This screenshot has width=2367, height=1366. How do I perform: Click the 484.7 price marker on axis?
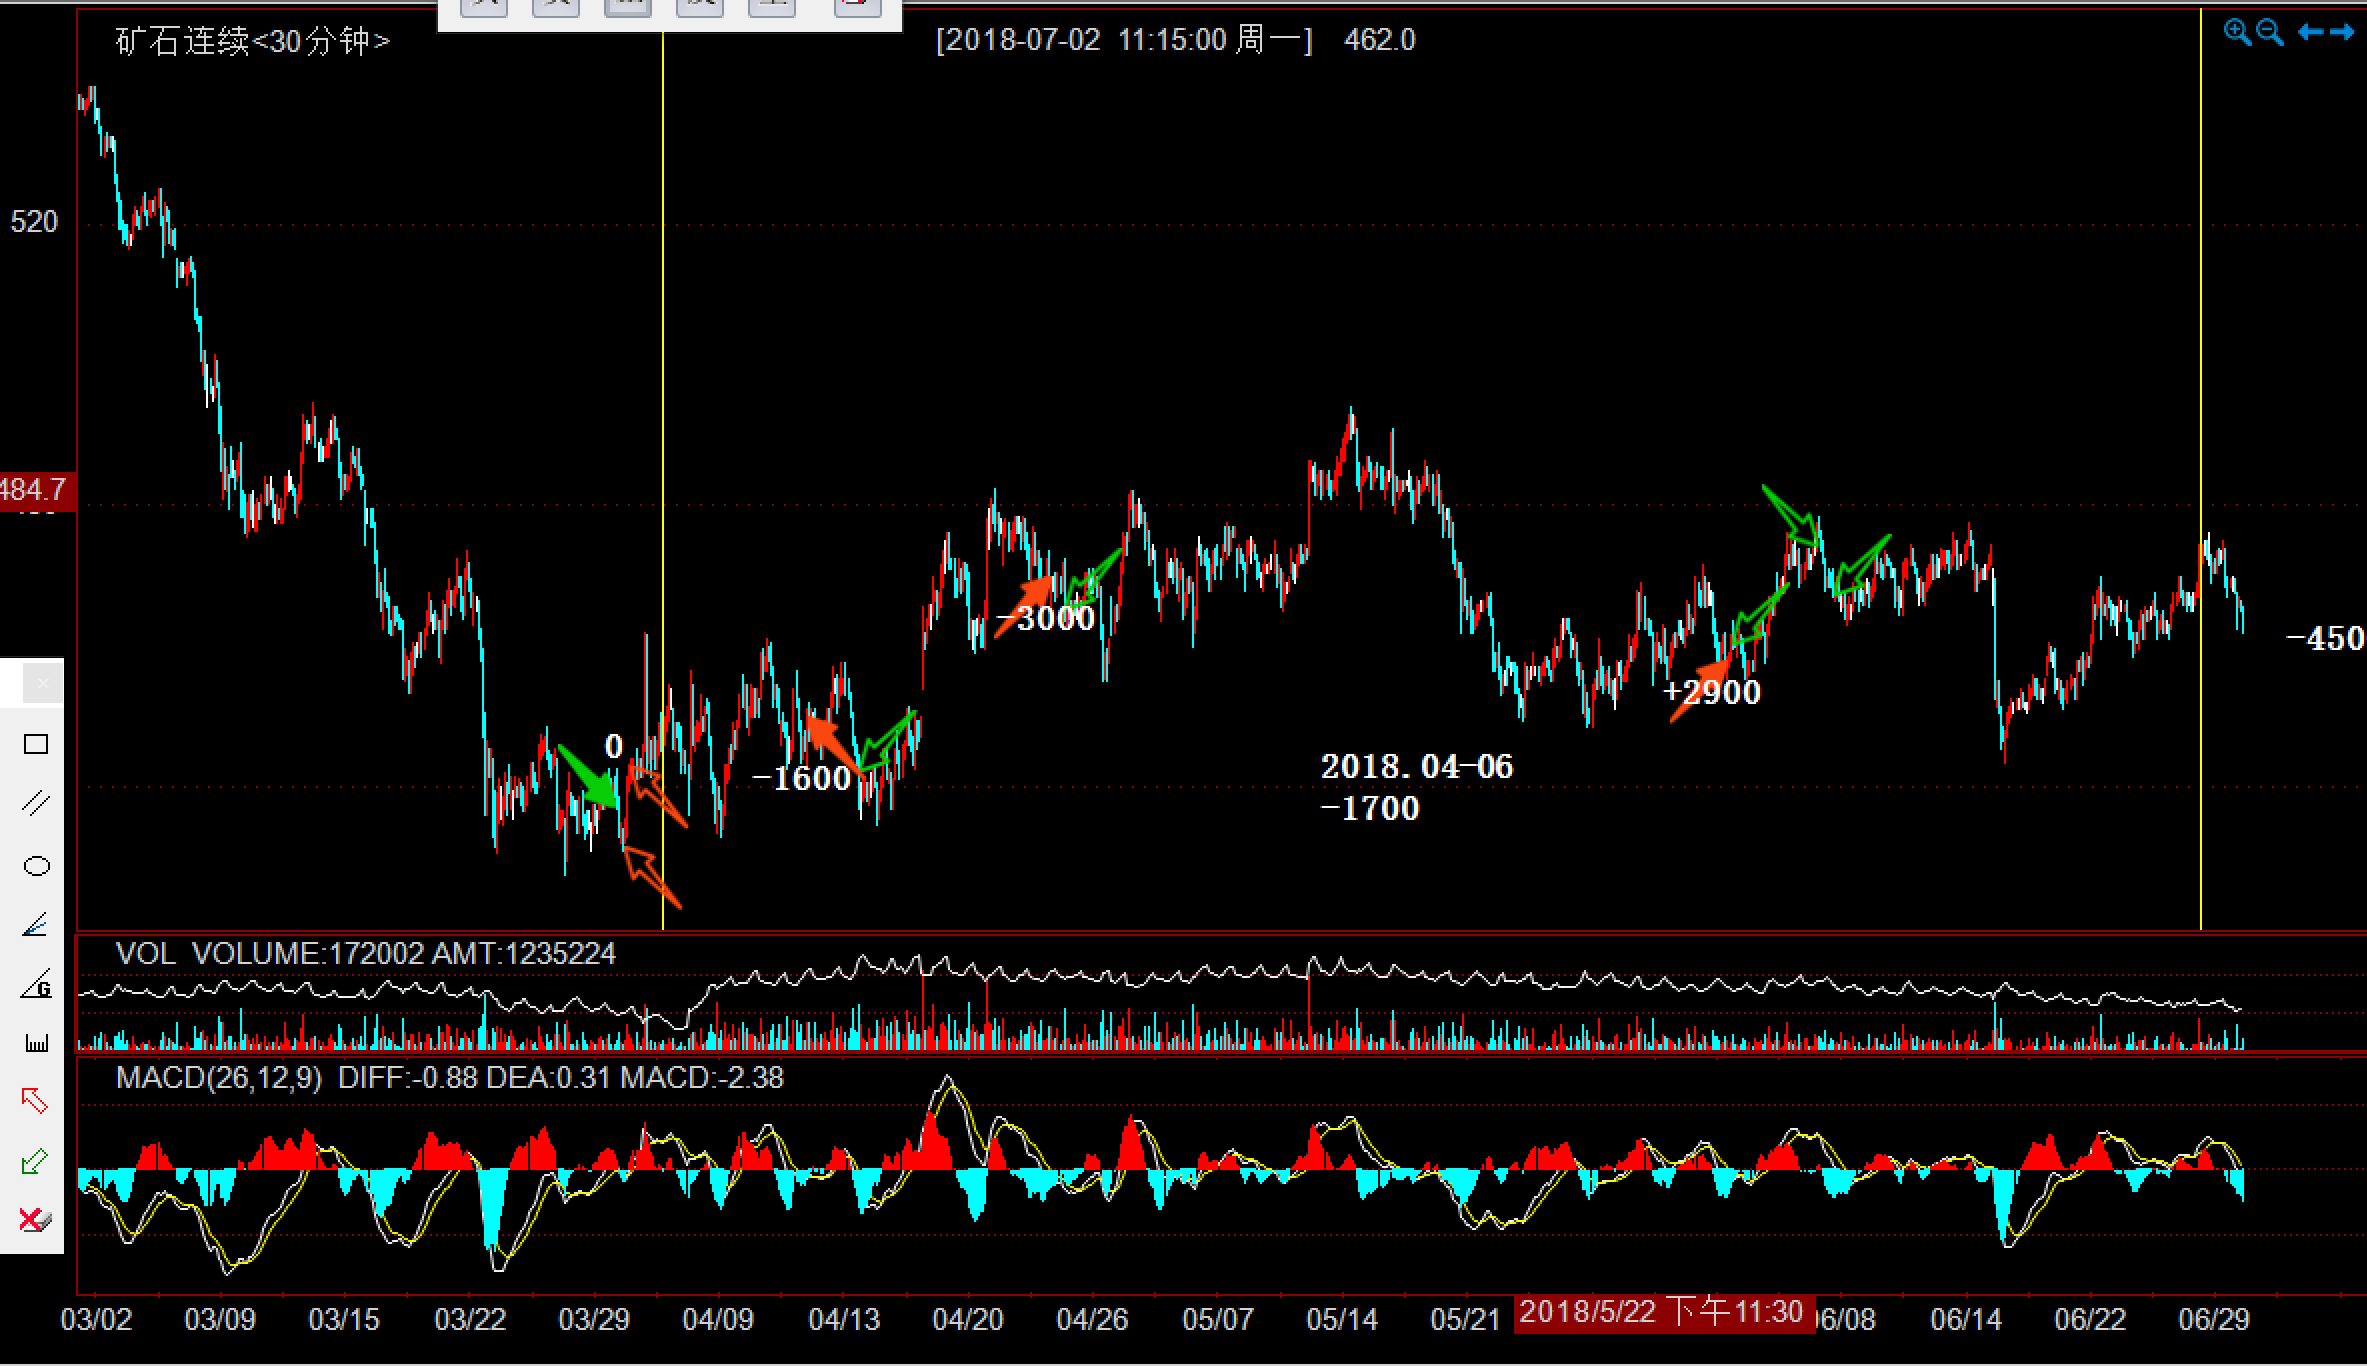pos(35,490)
